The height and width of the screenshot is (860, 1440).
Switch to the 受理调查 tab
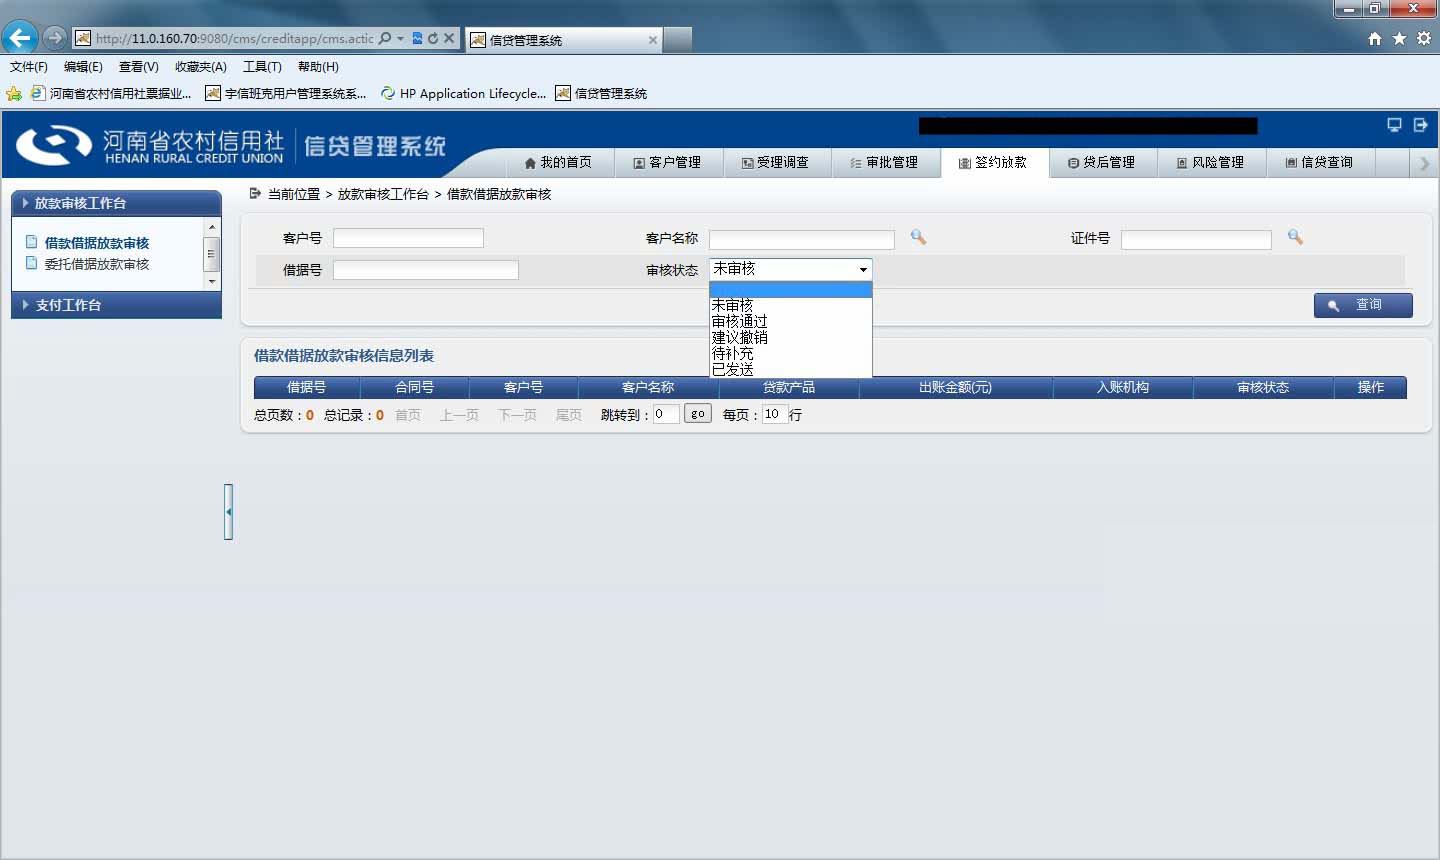tap(776, 162)
